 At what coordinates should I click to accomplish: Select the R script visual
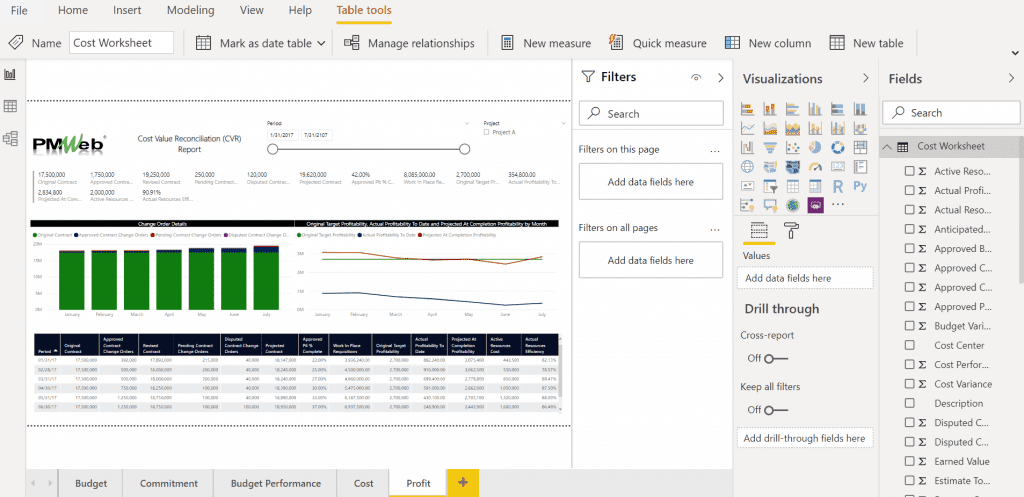tap(838, 187)
